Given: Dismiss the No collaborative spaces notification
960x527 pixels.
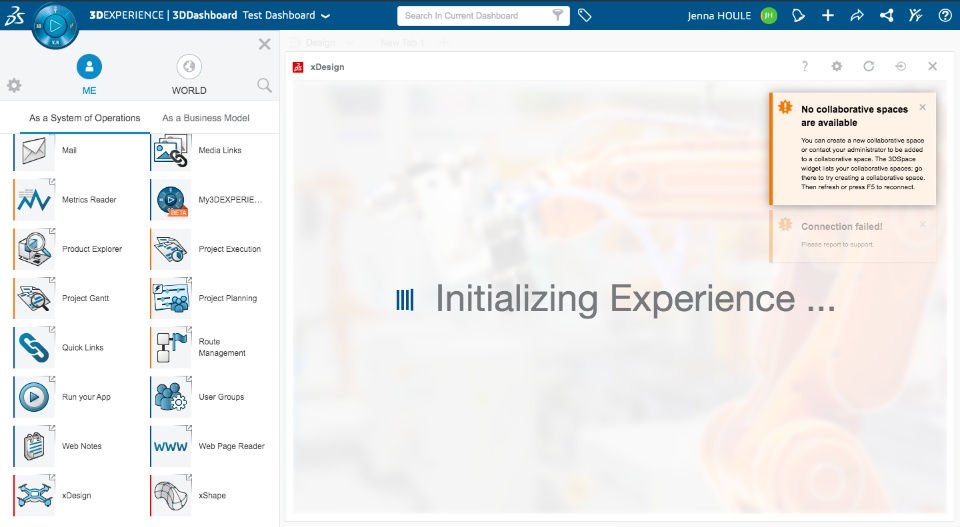Looking at the screenshot, I should [x=923, y=108].
